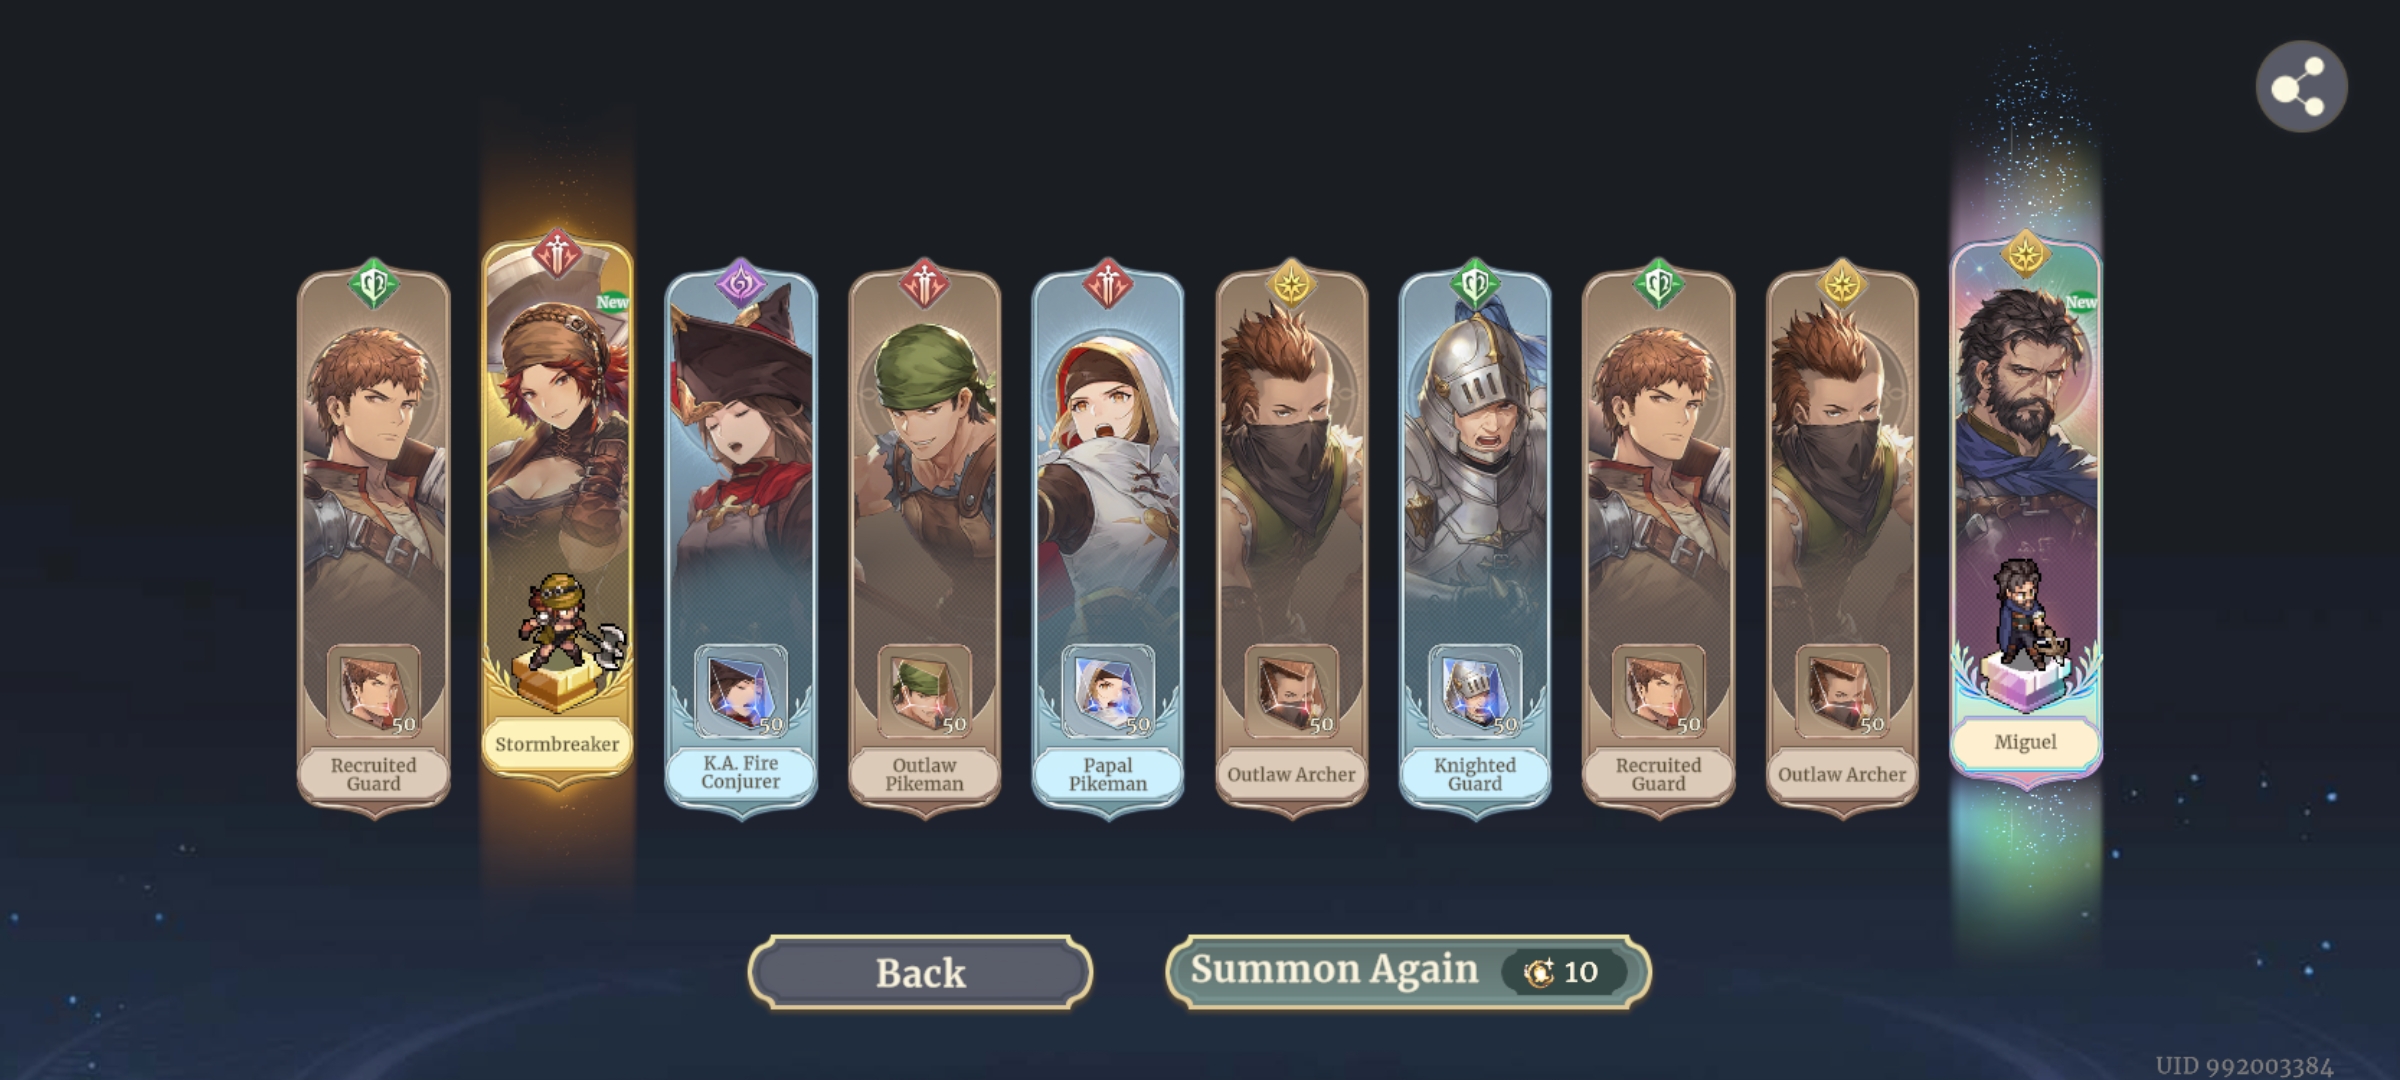Open the share icon
The image size is (2400, 1080).
click(2301, 87)
